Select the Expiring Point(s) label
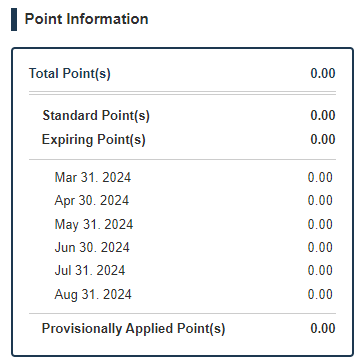Screen dimensions: 364x363 (94, 140)
